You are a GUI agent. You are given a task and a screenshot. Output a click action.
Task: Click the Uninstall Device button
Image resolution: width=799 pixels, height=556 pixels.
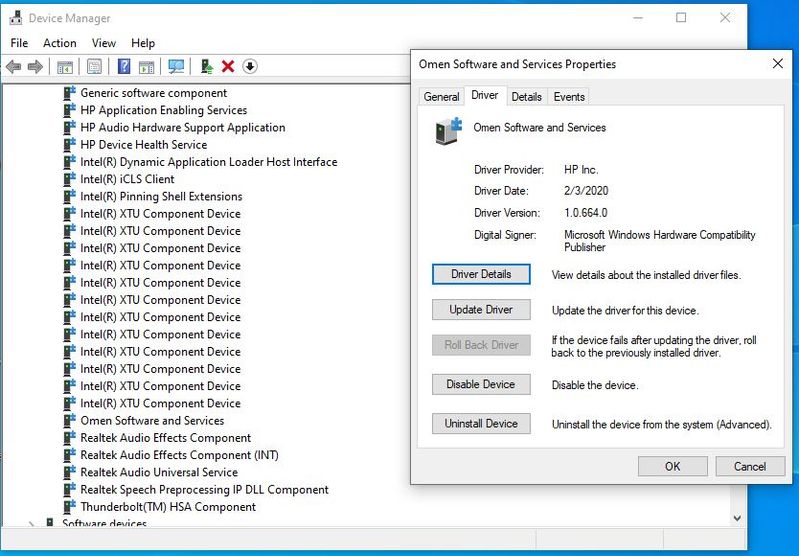click(x=481, y=424)
